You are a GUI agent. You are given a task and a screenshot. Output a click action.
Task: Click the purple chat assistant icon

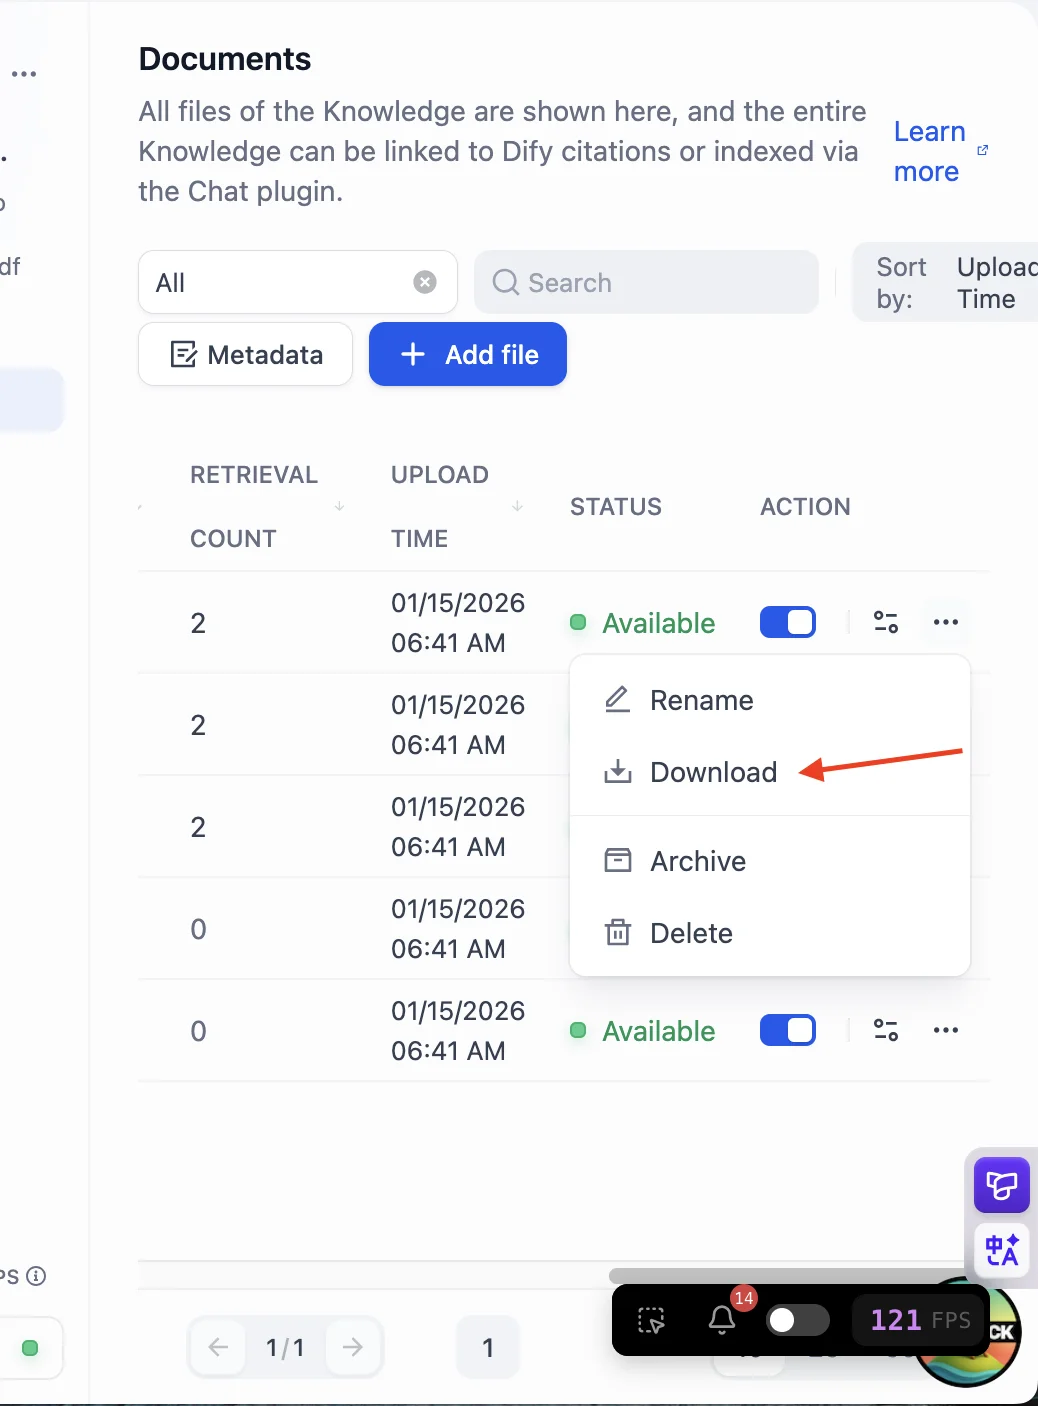coord(1001,1186)
